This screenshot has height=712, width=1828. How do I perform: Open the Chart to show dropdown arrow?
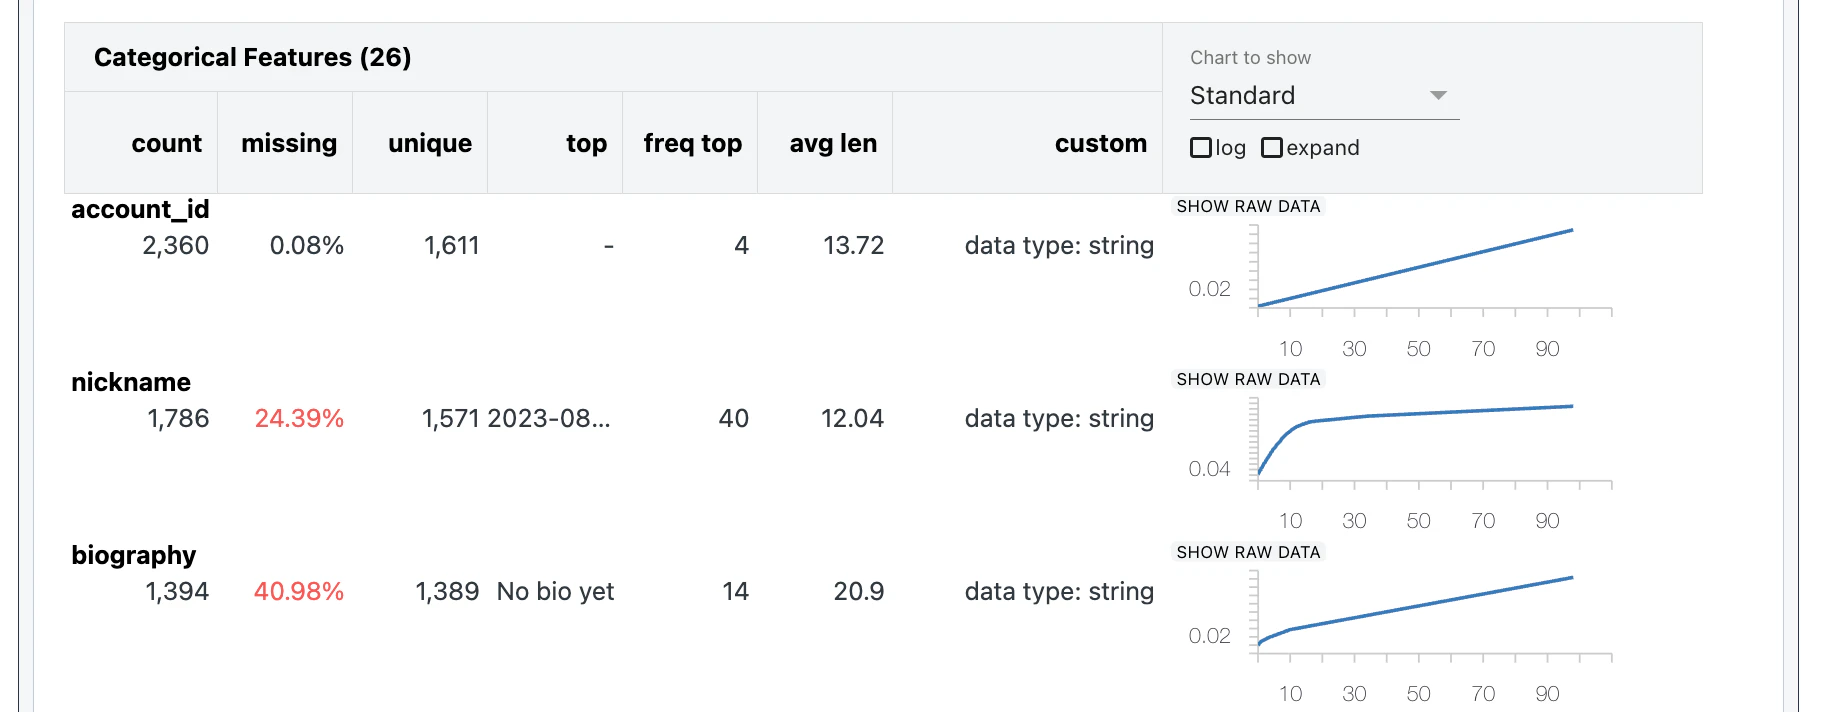[1438, 96]
